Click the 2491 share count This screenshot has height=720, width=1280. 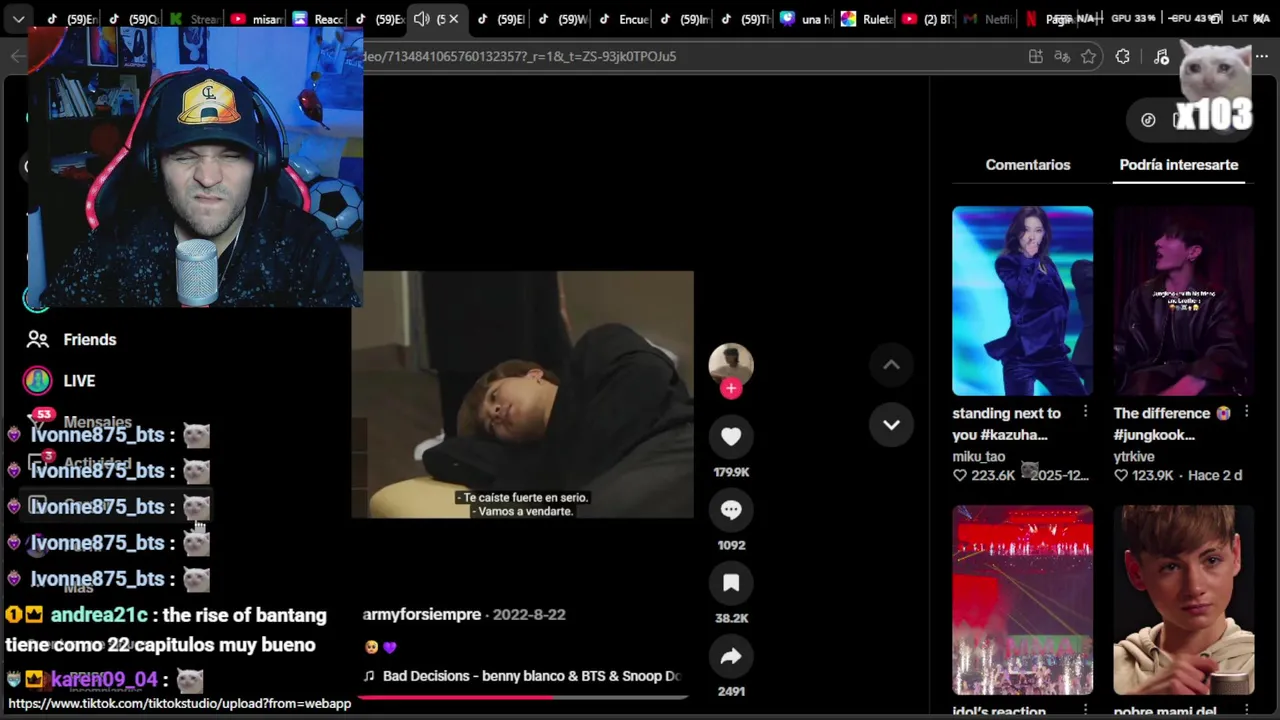tap(731, 691)
